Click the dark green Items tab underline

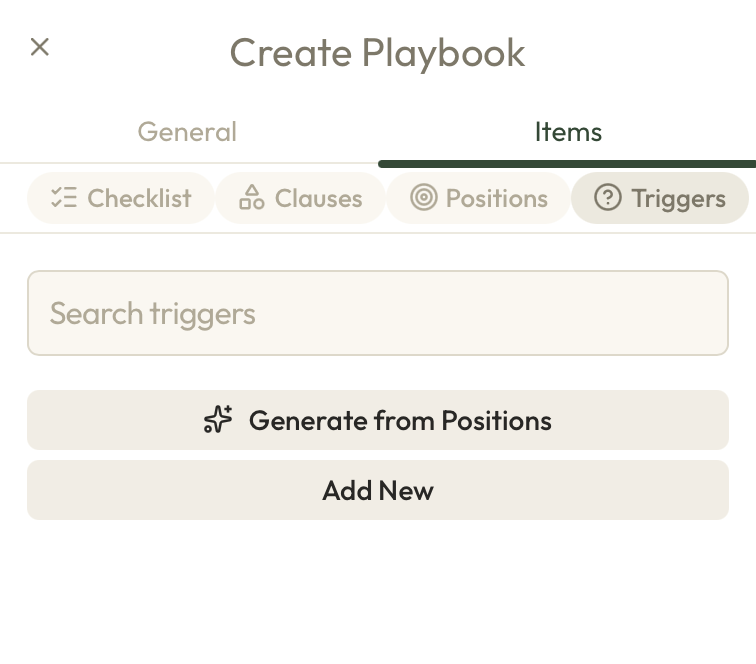[x=567, y=164]
